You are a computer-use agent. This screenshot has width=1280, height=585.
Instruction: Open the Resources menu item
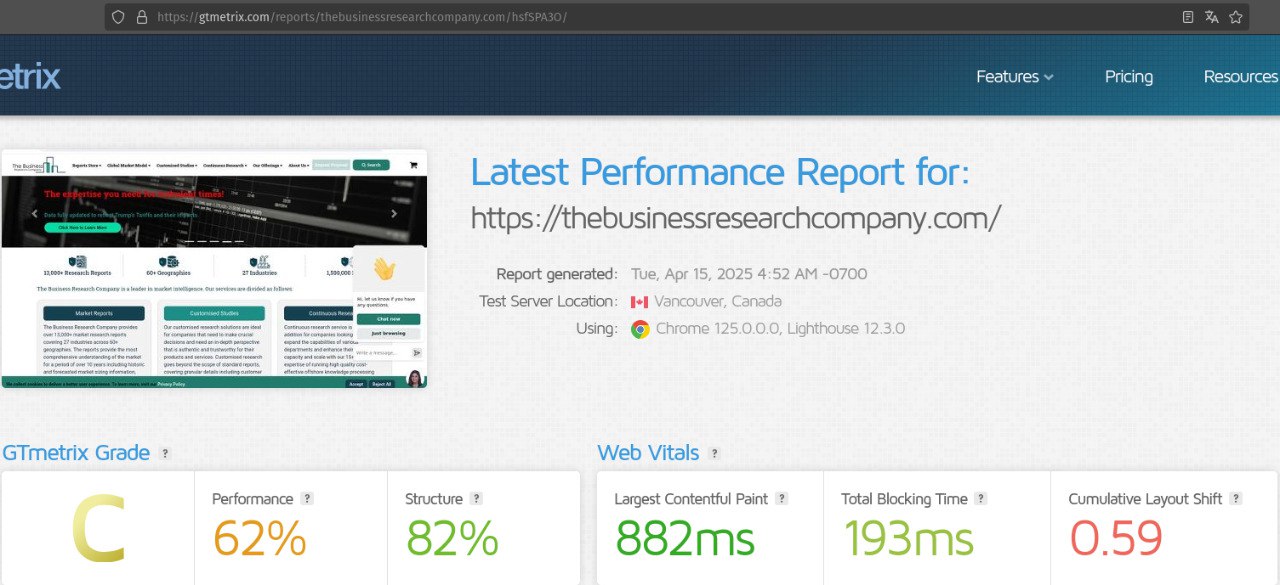[1241, 77]
